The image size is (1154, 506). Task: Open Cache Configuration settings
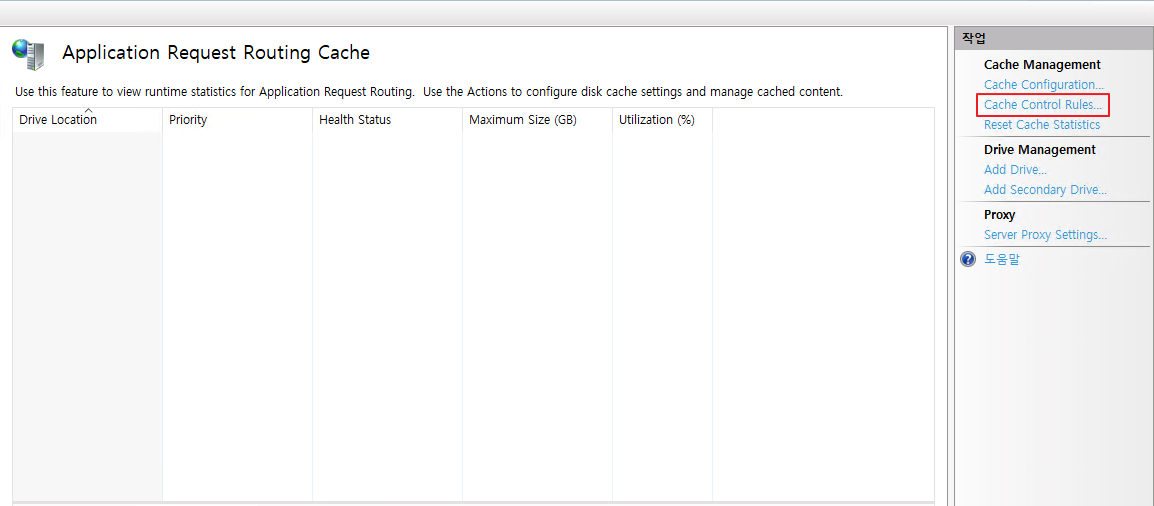[x=1044, y=85]
